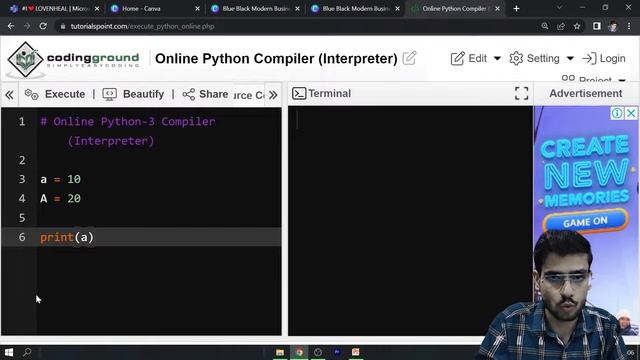Click the print(a) code line
The image size is (640, 360).
coord(67,237)
